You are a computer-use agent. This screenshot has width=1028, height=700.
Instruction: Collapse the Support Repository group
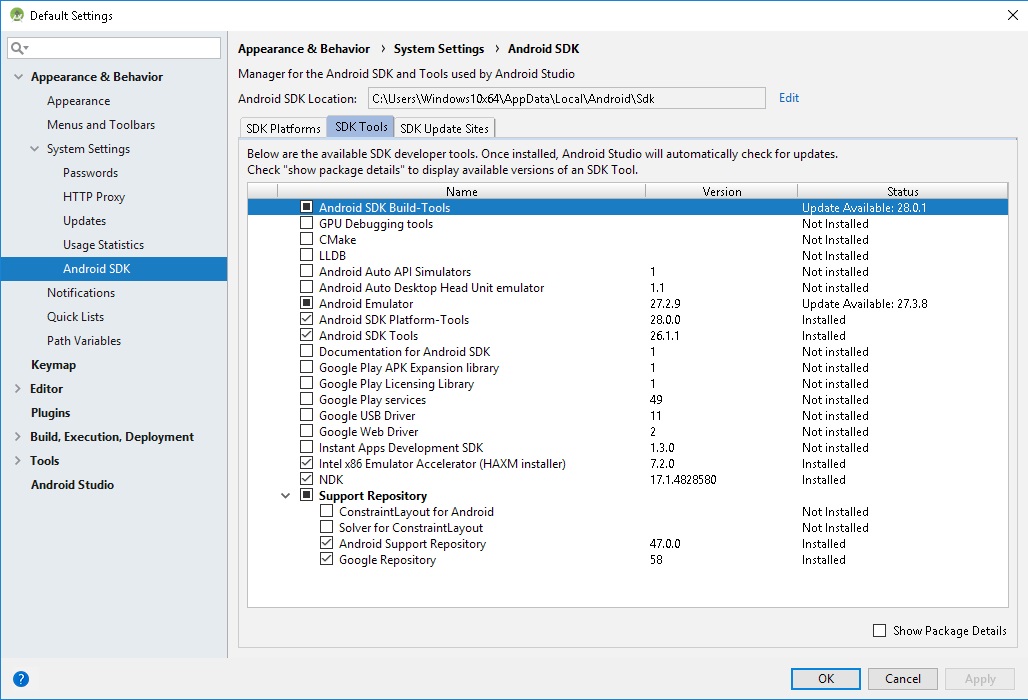(x=285, y=496)
